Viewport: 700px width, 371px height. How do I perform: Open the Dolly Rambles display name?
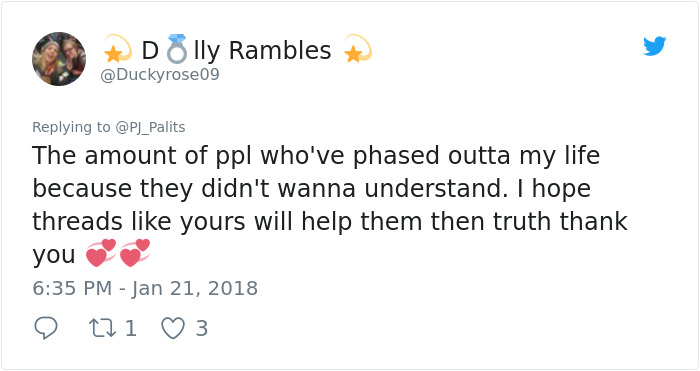coord(237,50)
